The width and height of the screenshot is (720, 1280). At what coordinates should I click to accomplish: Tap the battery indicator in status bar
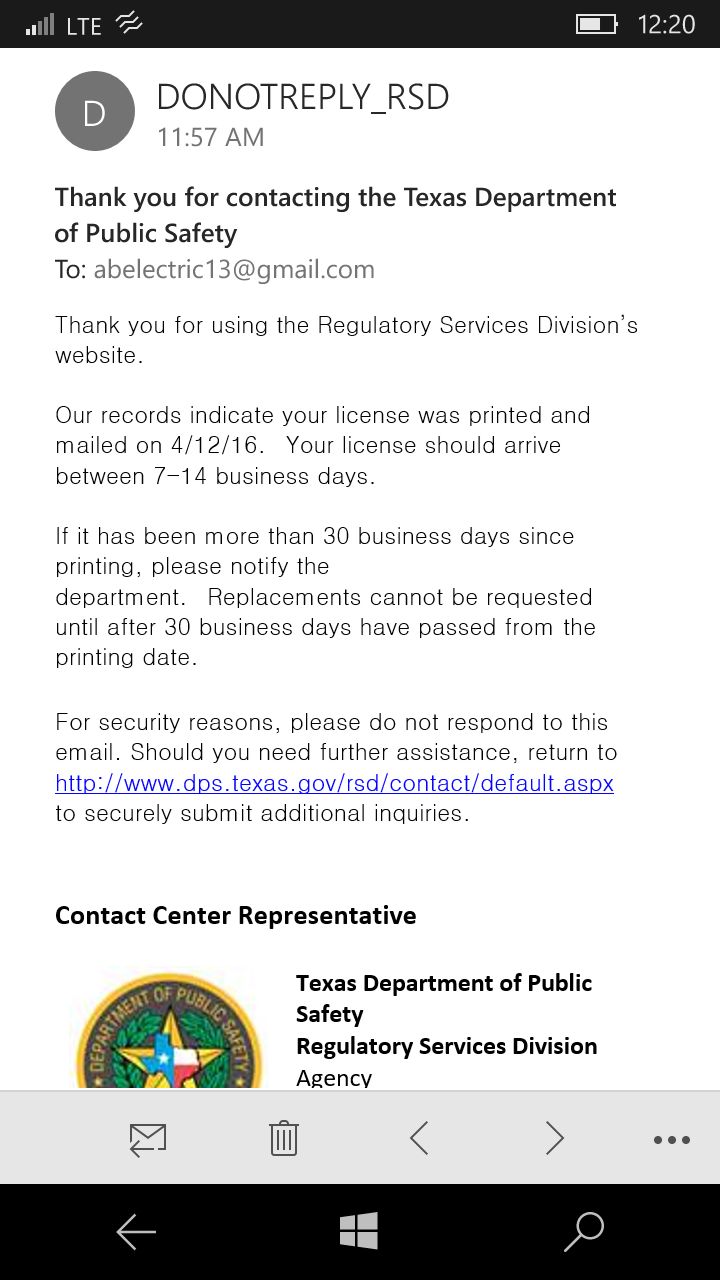(x=596, y=24)
